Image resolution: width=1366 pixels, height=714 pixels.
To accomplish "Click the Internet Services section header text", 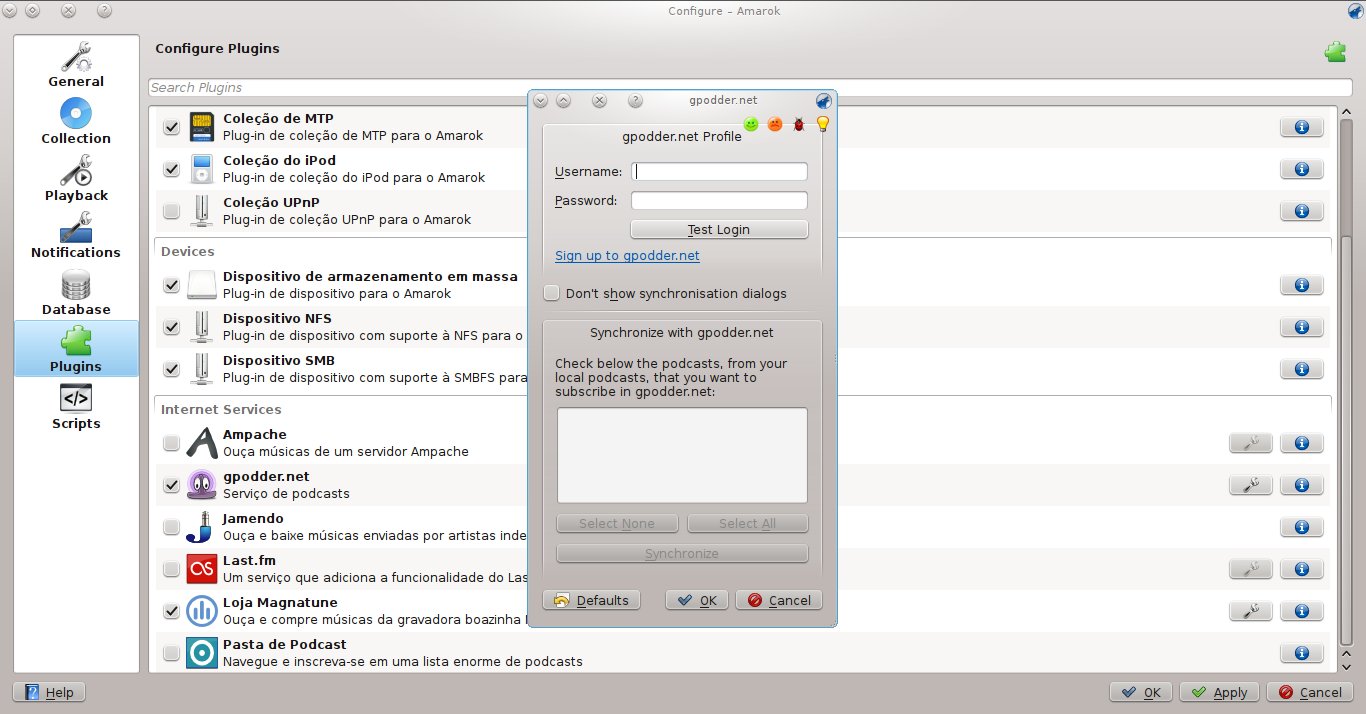I will [221, 409].
